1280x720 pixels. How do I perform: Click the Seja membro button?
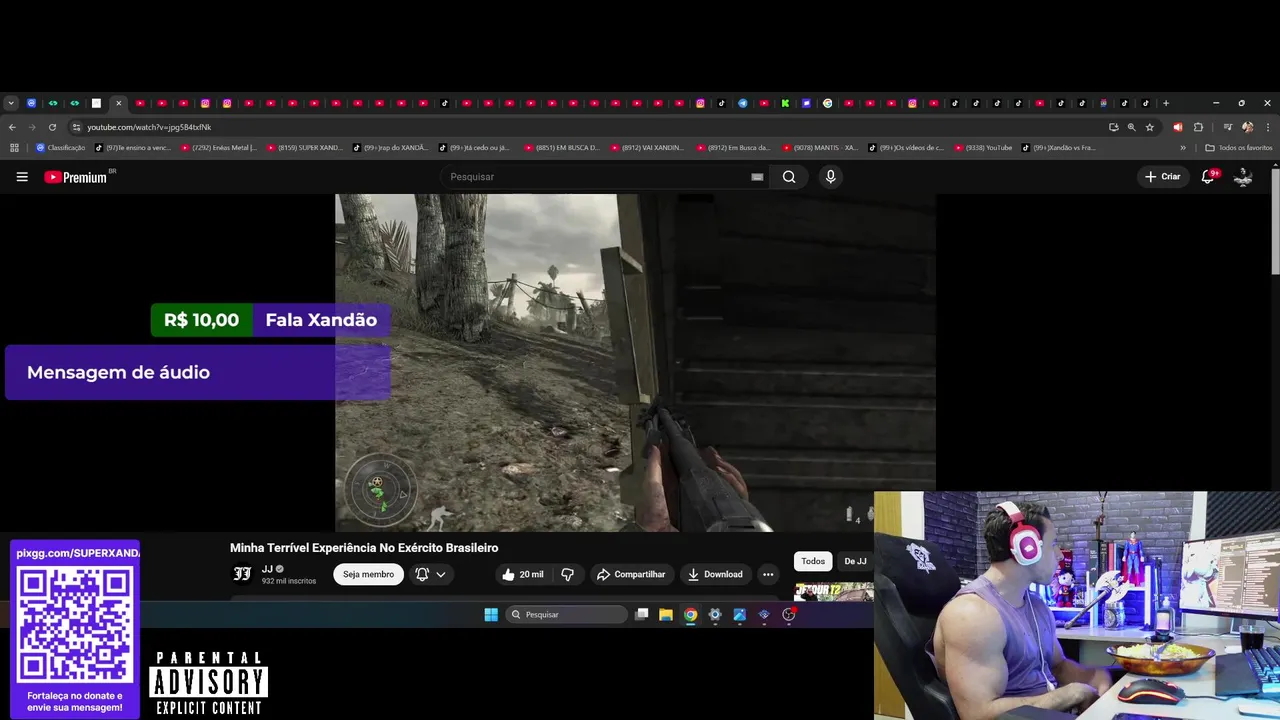click(x=368, y=574)
